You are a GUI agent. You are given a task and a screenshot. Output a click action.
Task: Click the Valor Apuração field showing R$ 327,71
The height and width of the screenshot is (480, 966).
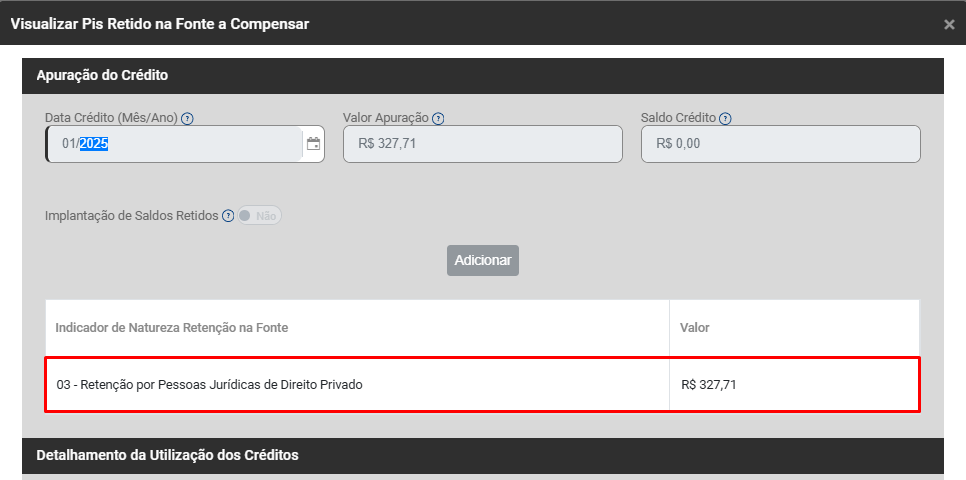pos(482,144)
